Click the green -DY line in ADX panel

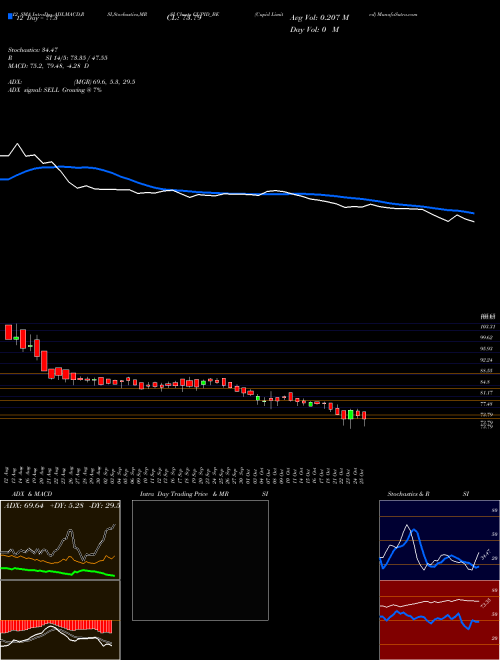click(58, 572)
